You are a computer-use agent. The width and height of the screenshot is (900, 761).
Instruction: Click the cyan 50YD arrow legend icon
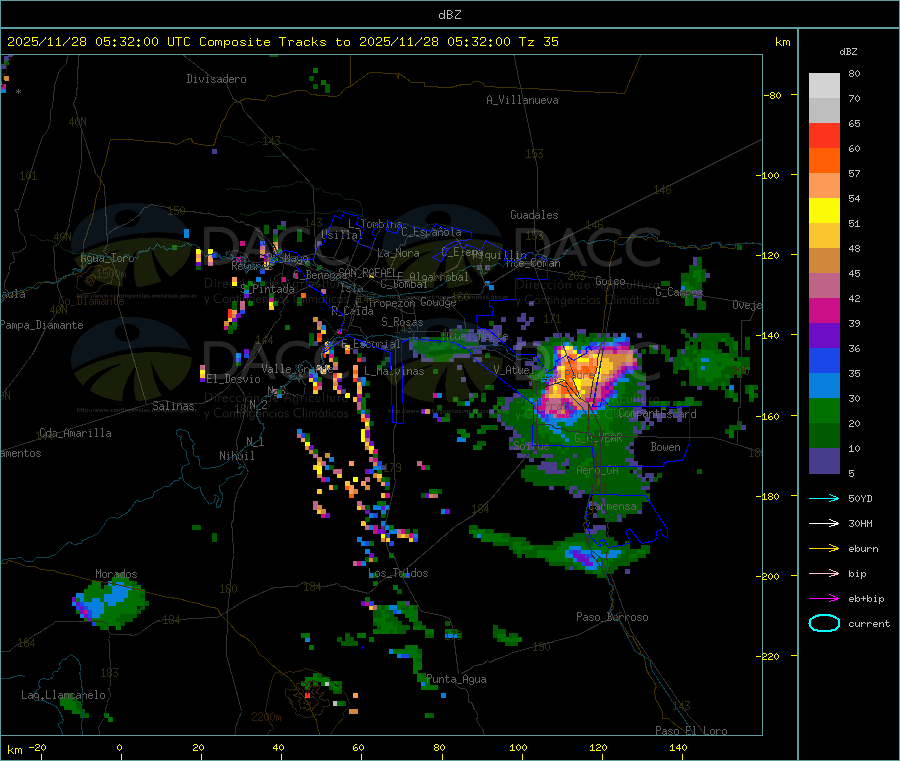coord(824,498)
